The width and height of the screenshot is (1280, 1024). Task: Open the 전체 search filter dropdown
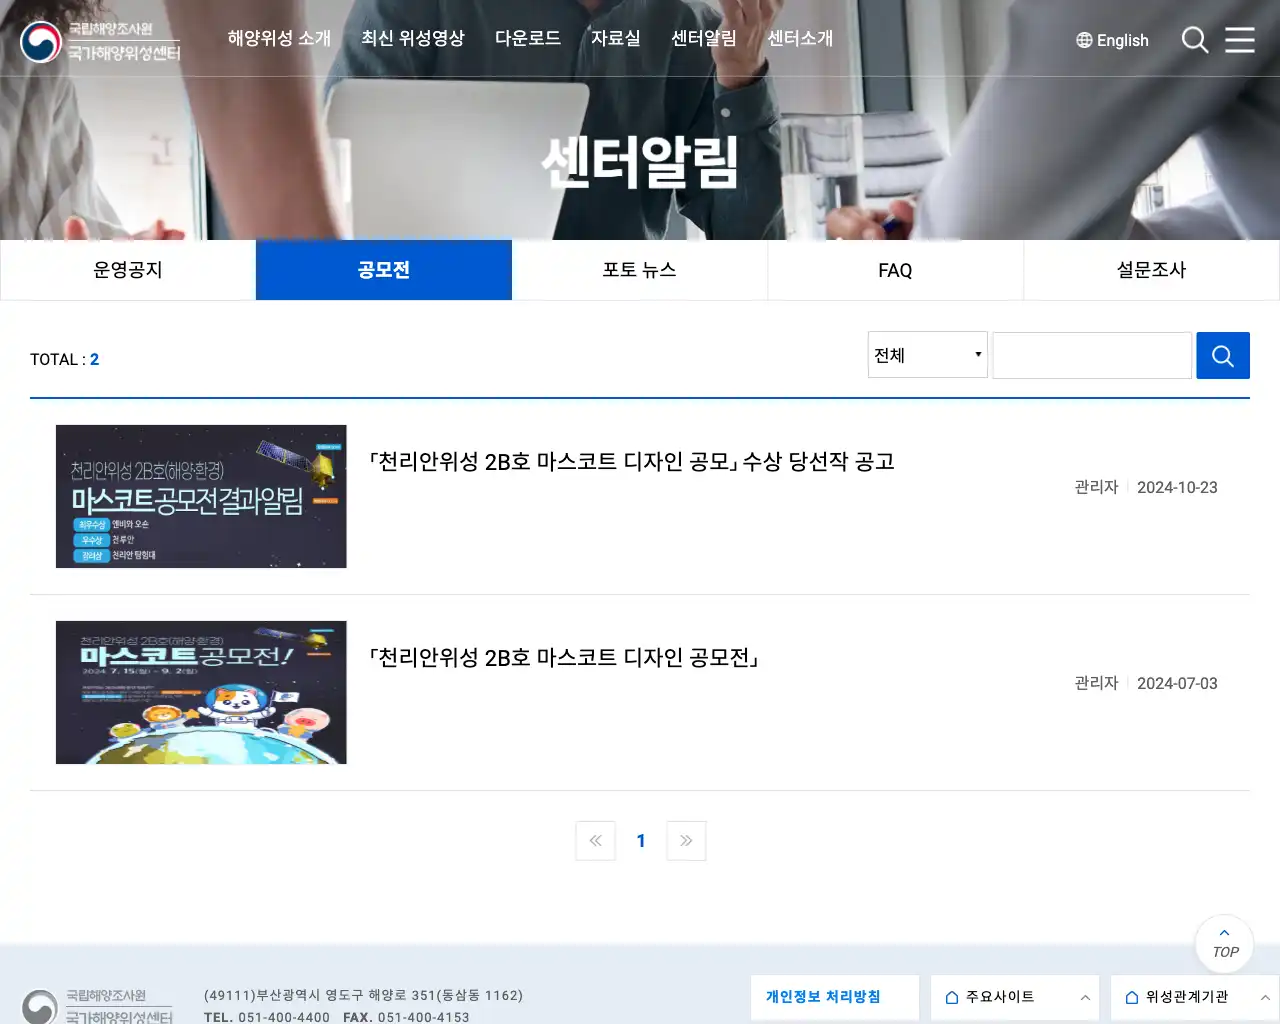pos(927,355)
